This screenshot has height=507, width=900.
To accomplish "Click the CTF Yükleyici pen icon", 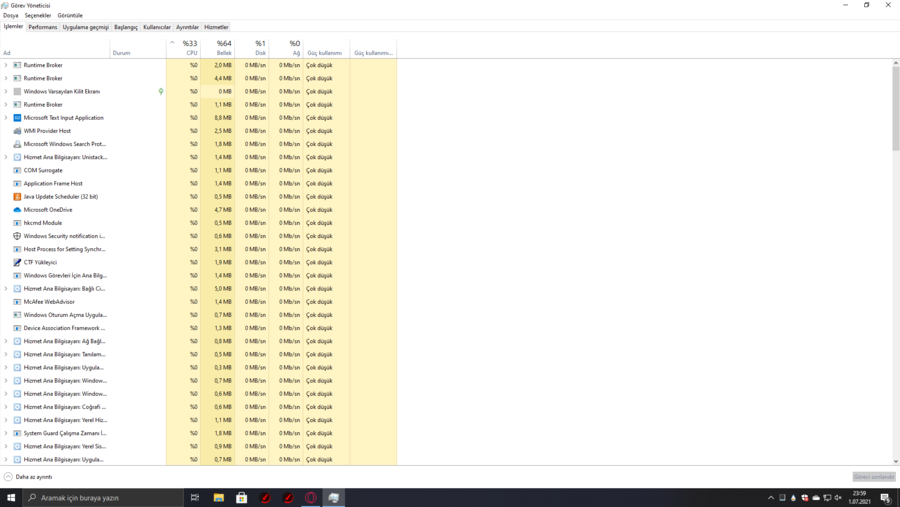I will click(17, 262).
